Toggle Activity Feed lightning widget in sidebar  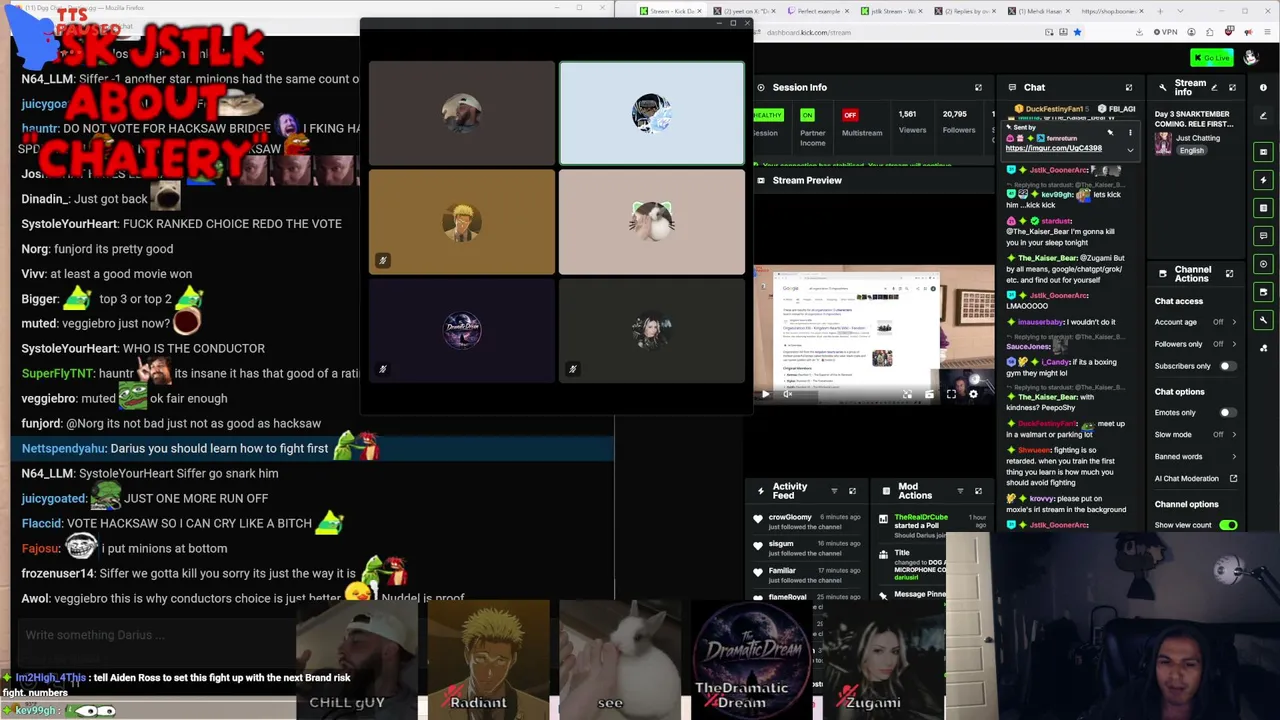(x=1264, y=180)
